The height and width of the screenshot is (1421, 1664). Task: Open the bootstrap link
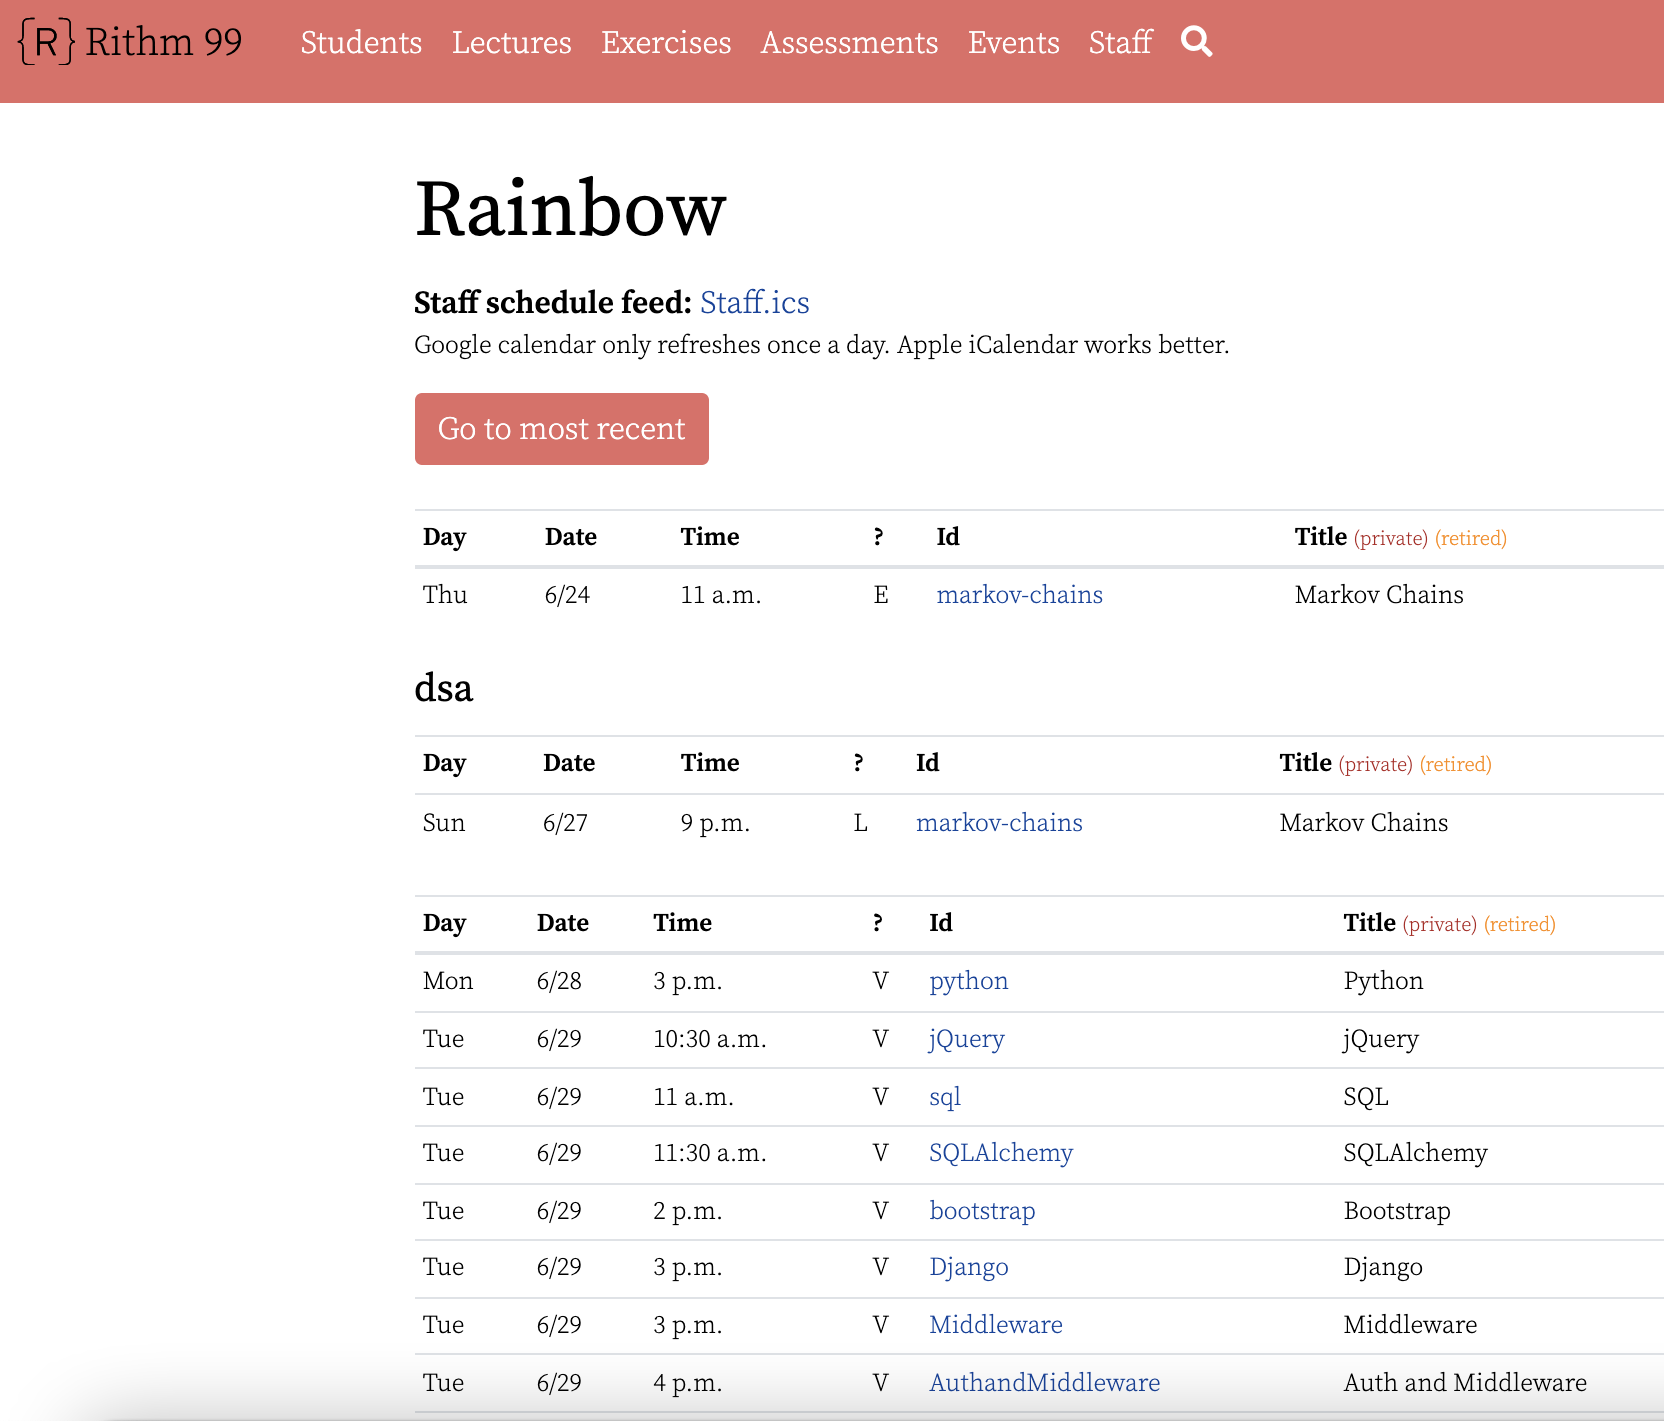coord(982,1211)
